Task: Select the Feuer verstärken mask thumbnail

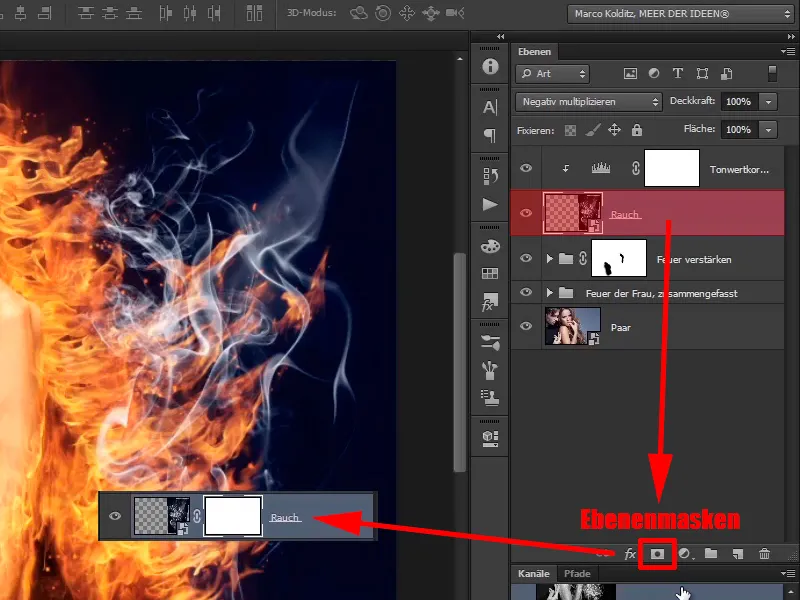Action: [618, 258]
